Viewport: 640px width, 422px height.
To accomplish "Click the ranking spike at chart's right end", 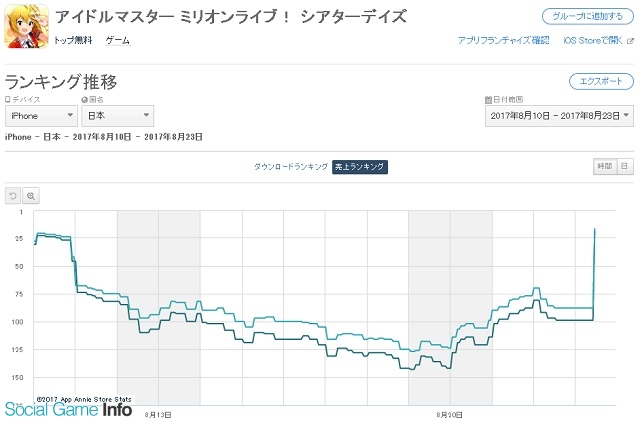I will pyautogui.click(x=595, y=230).
